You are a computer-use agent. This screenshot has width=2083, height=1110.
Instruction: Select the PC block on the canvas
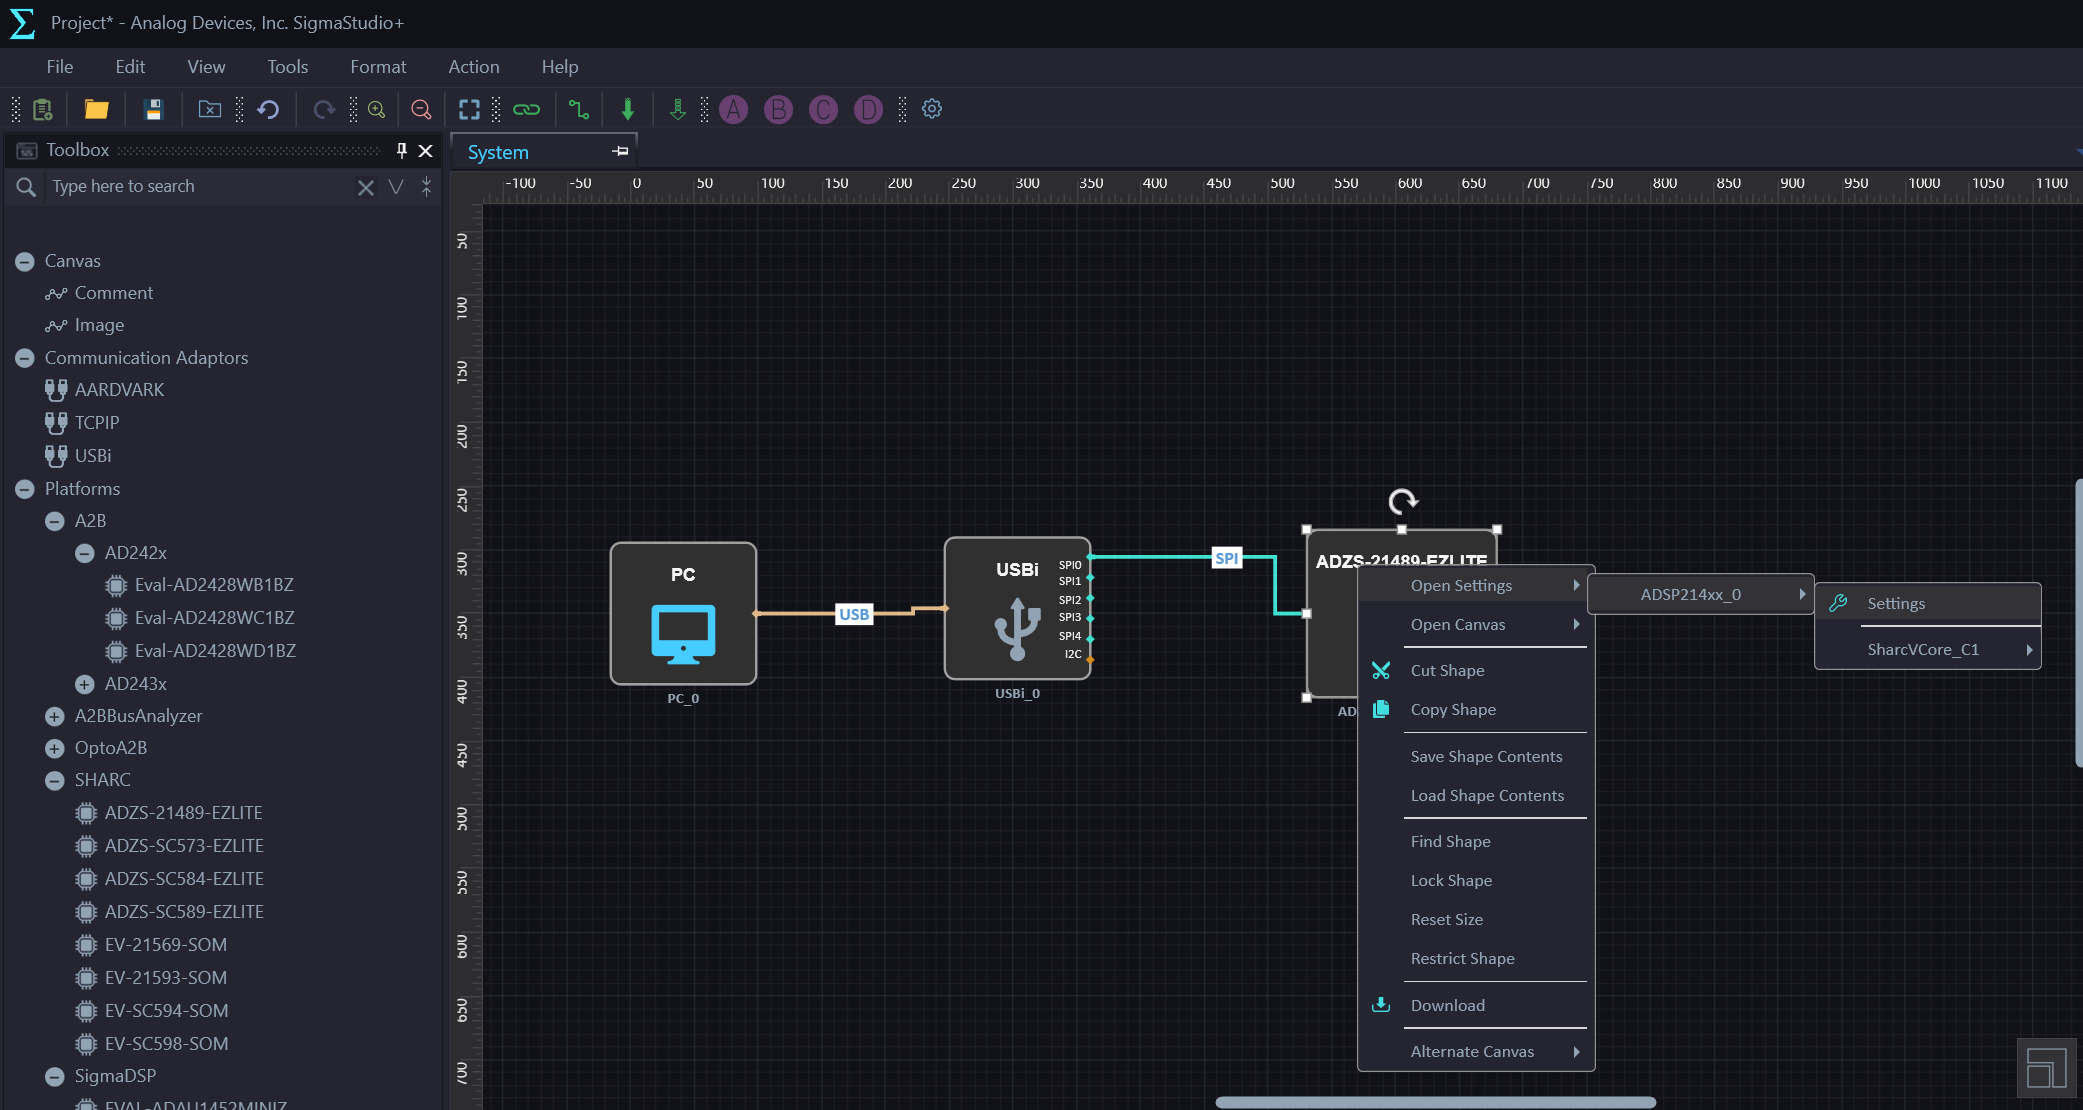coord(683,613)
